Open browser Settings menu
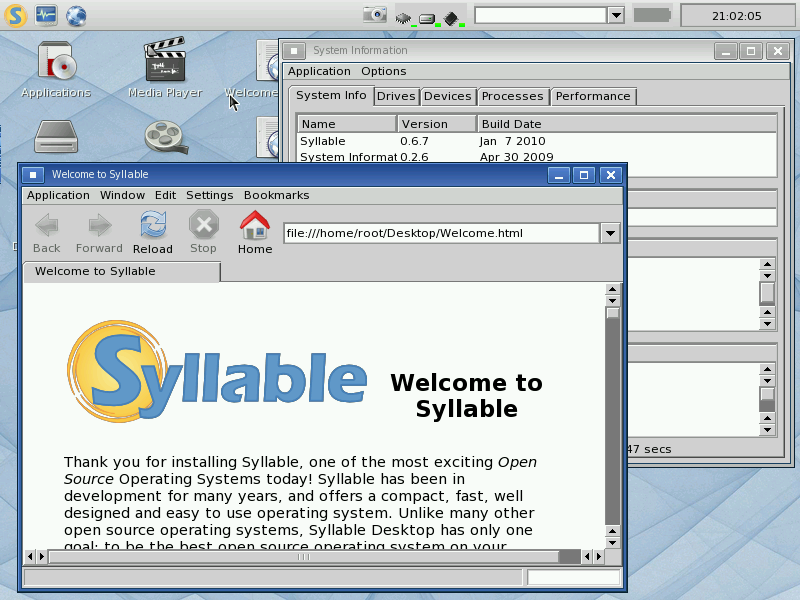 pos(210,195)
